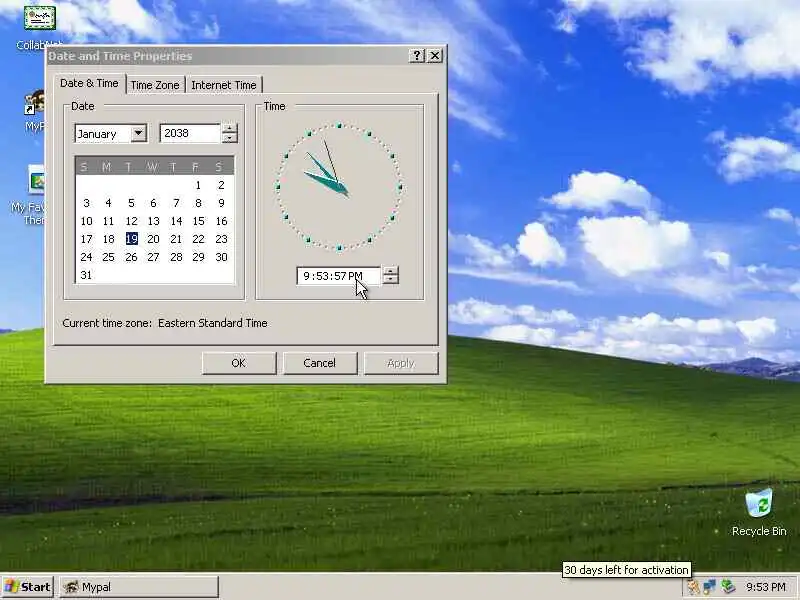Viewport: 800px width, 600px height.
Task: Select day 22 in the calendar
Action: [x=198, y=239]
